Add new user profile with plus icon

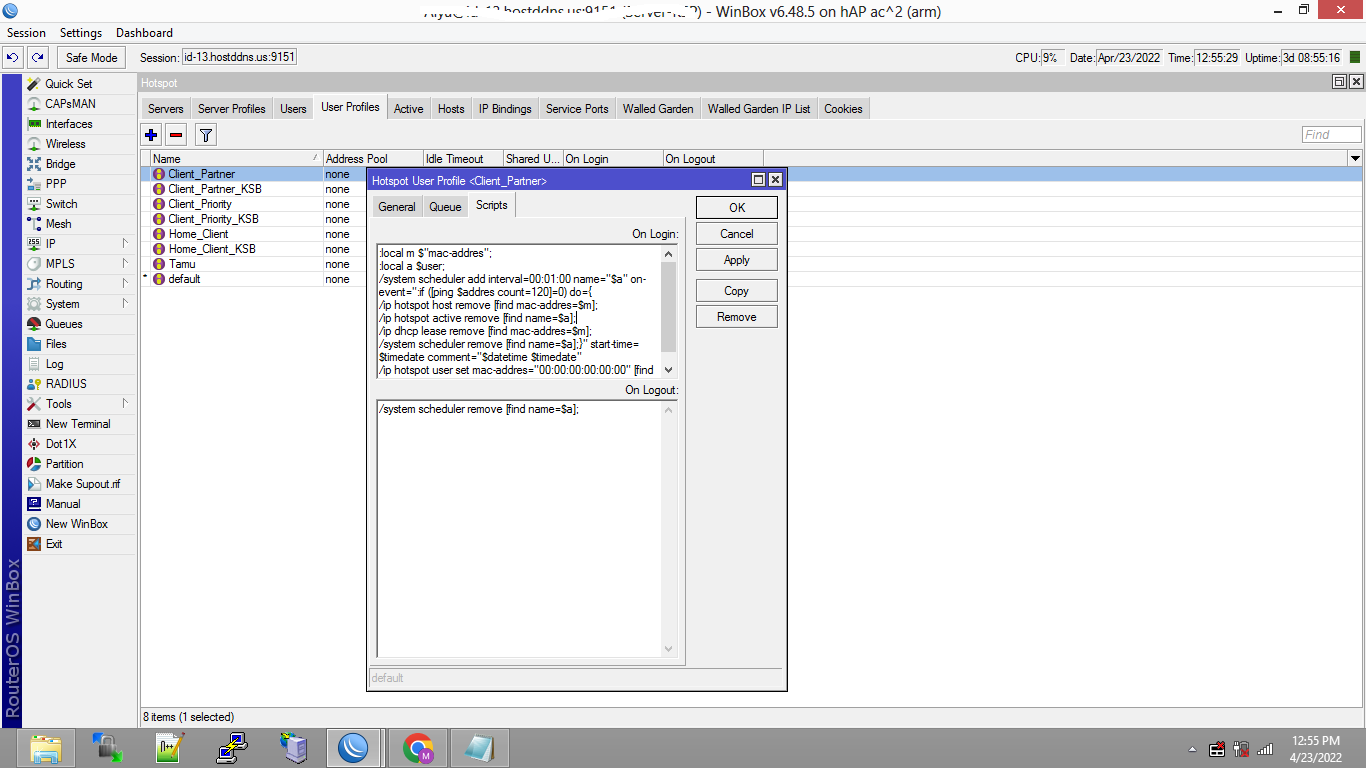(151, 134)
